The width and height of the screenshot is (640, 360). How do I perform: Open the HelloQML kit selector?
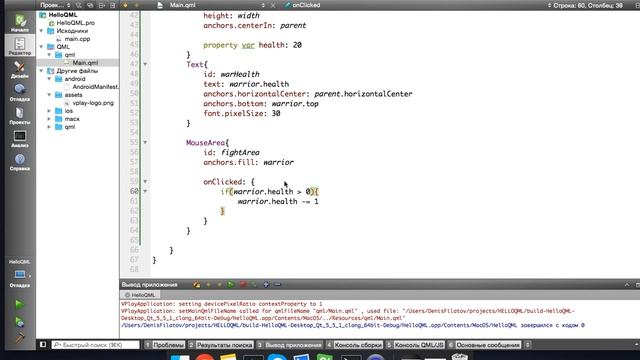click(20, 273)
